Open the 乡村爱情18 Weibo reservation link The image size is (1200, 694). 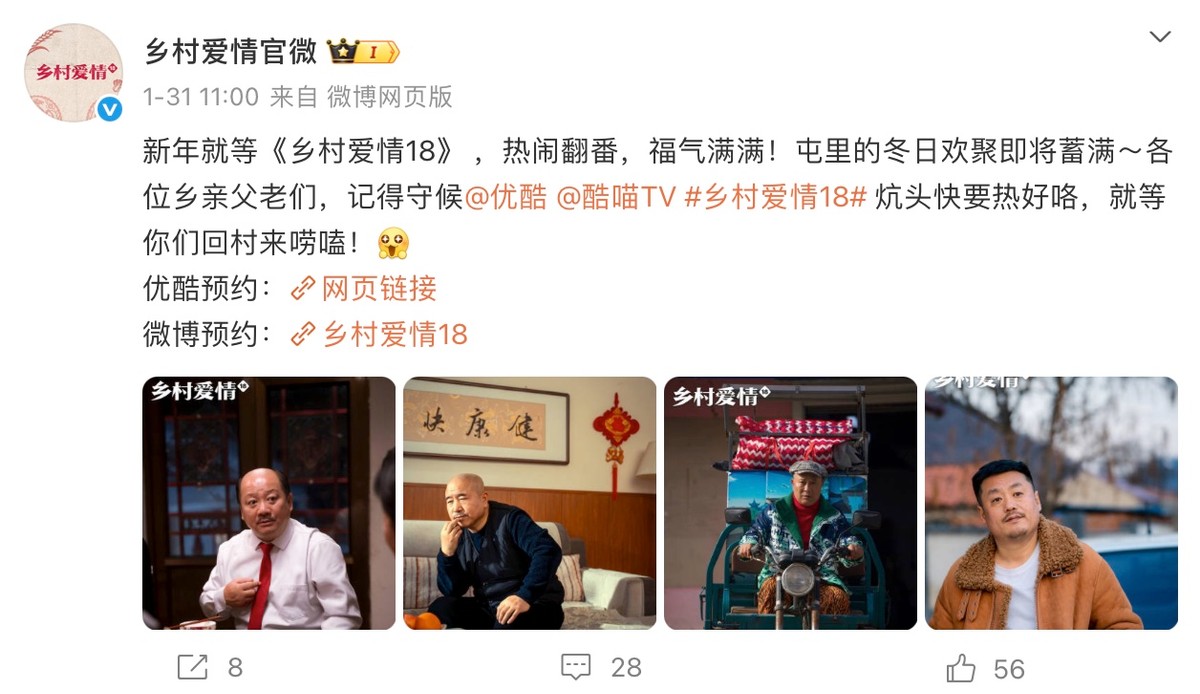[x=395, y=335]
